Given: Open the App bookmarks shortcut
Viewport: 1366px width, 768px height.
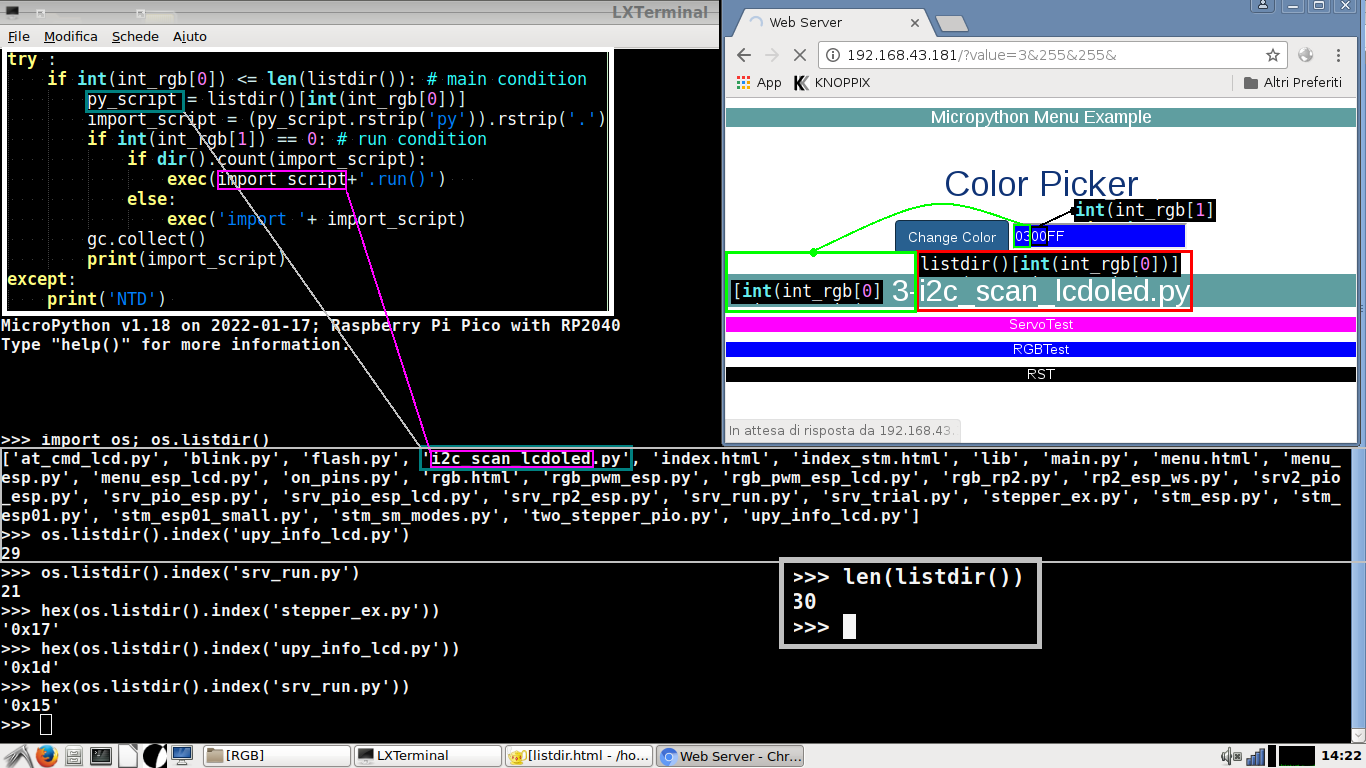Looking at the screenshot, I should [x=759, y=82].
